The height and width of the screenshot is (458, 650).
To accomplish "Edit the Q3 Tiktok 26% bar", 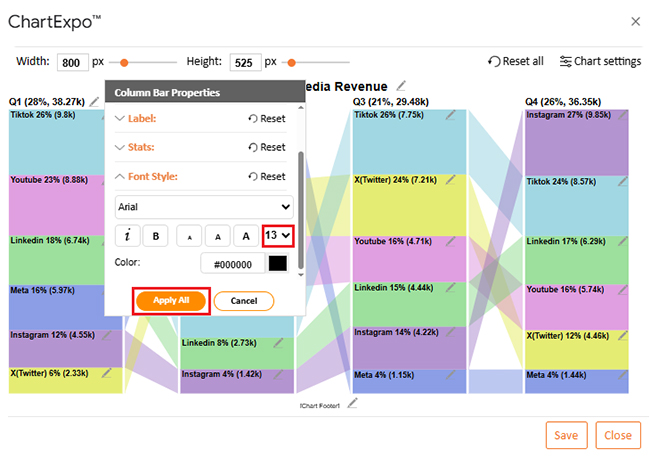I will tap(451, 115).
